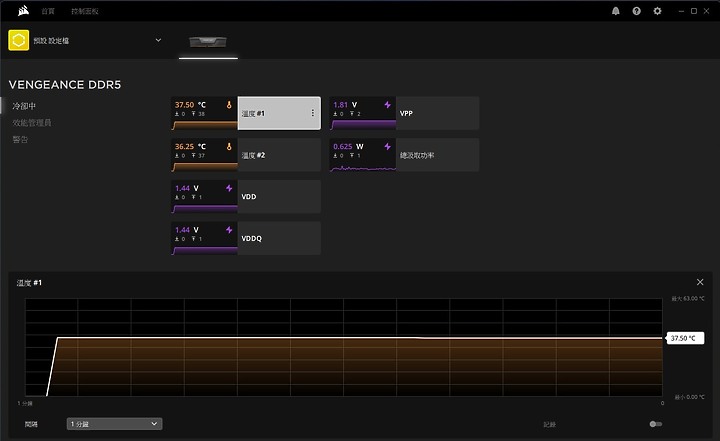Open the help question mark icon
Screen dimensions: 720x441
click(x=636, y=11)
